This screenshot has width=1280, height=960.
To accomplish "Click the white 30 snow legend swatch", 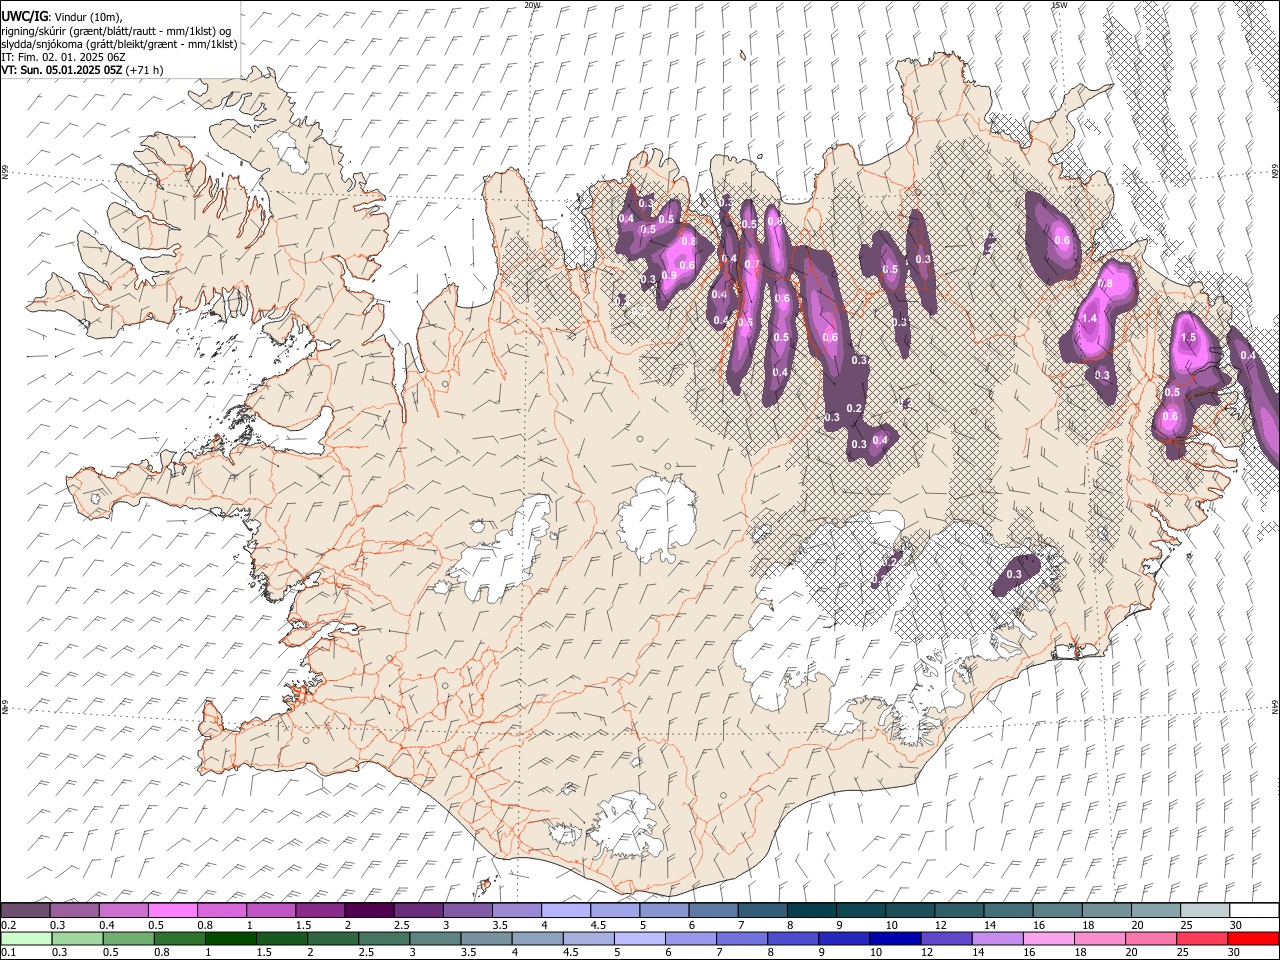I will click(1253, 910).
